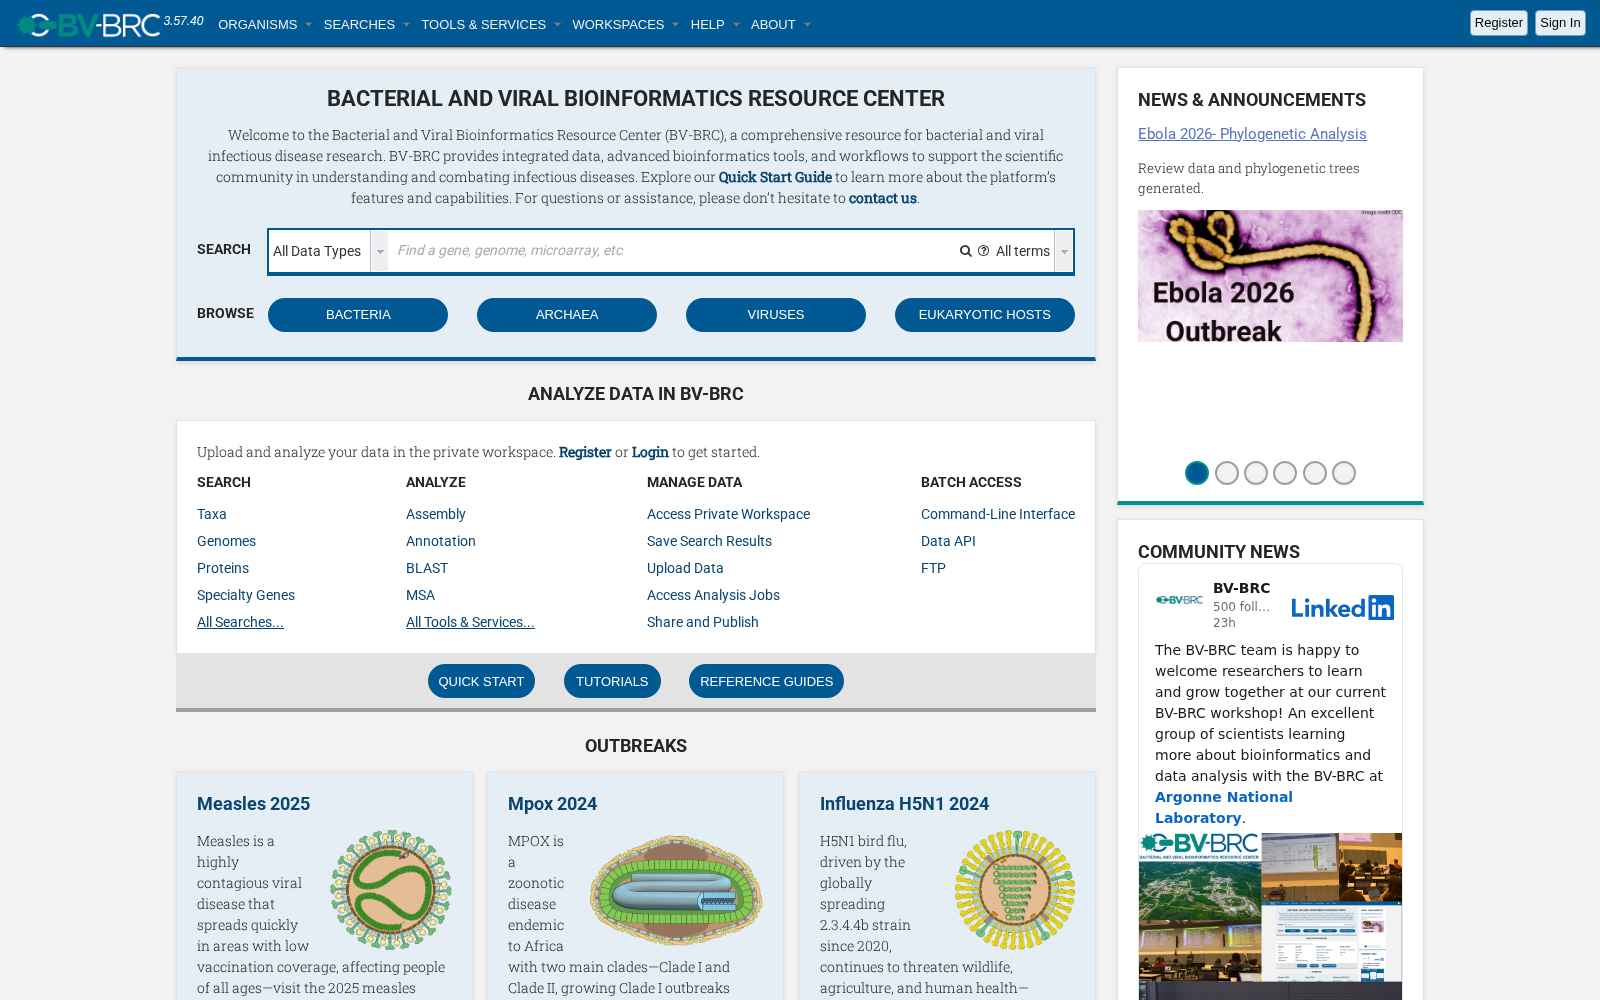Select the fourth news carousel dot

1285,473
